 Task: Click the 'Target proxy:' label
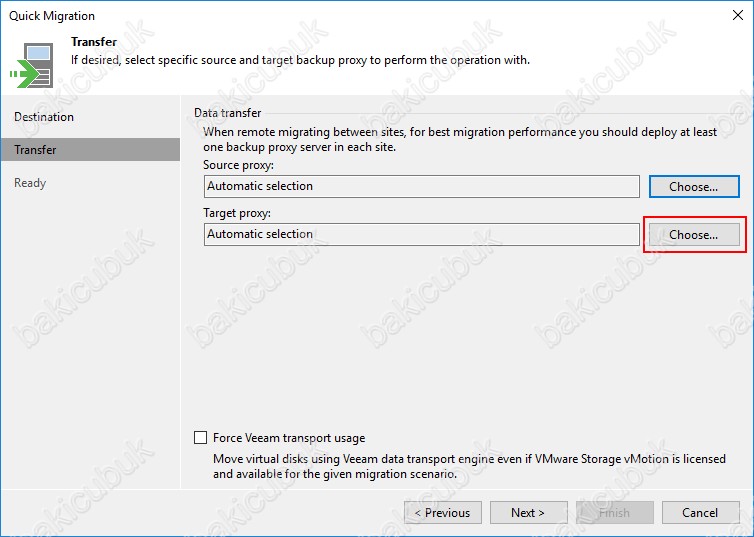[x=237, y=213]
